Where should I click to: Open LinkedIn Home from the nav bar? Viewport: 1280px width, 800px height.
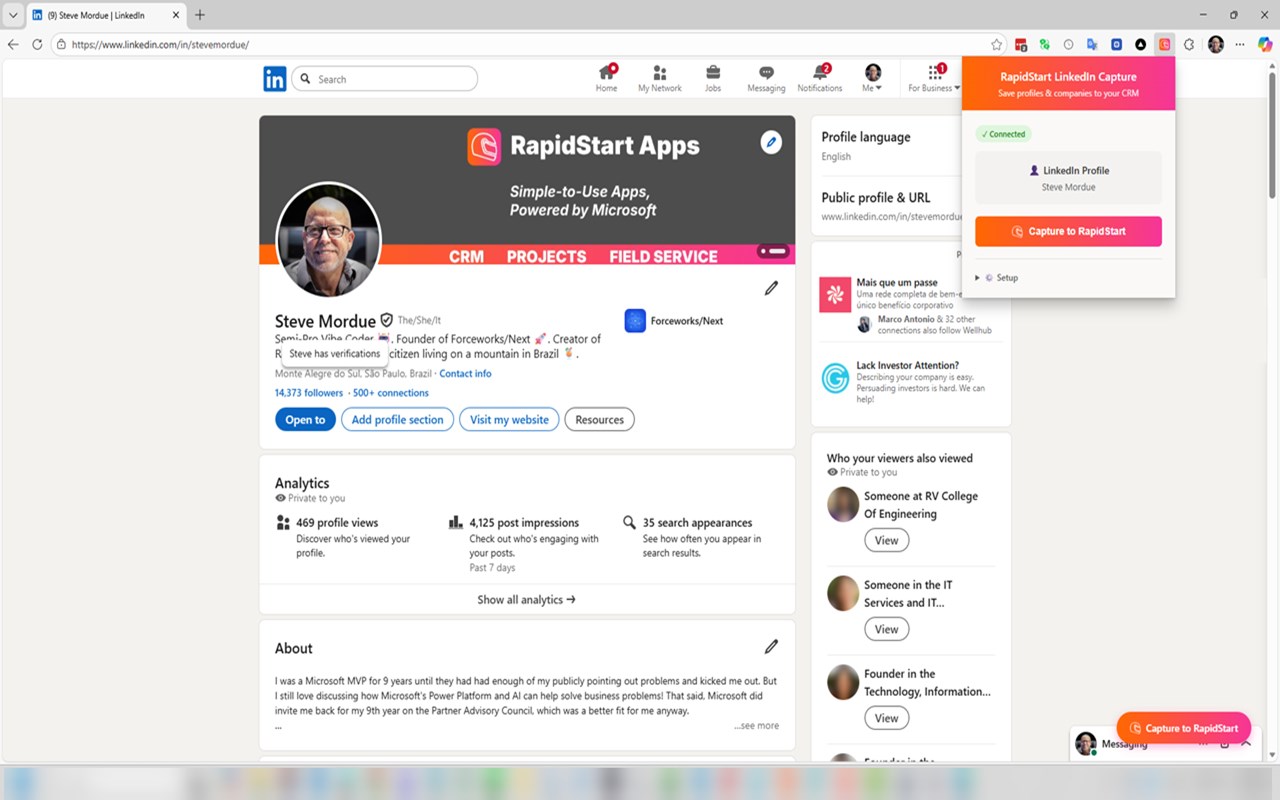click(606, 78)
